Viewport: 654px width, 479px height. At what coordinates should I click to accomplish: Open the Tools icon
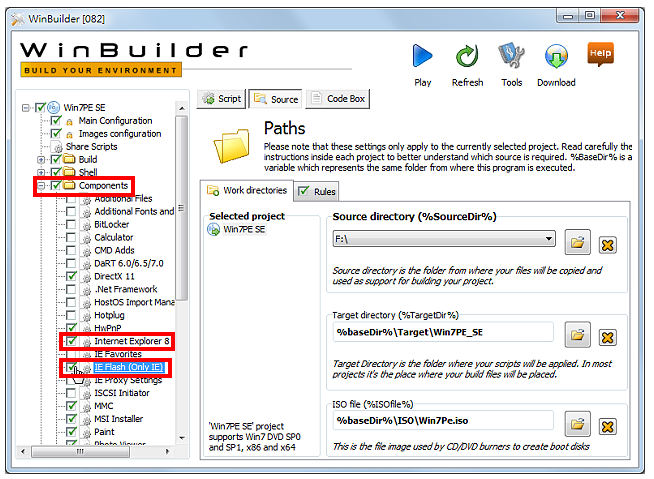click(511, 55)
